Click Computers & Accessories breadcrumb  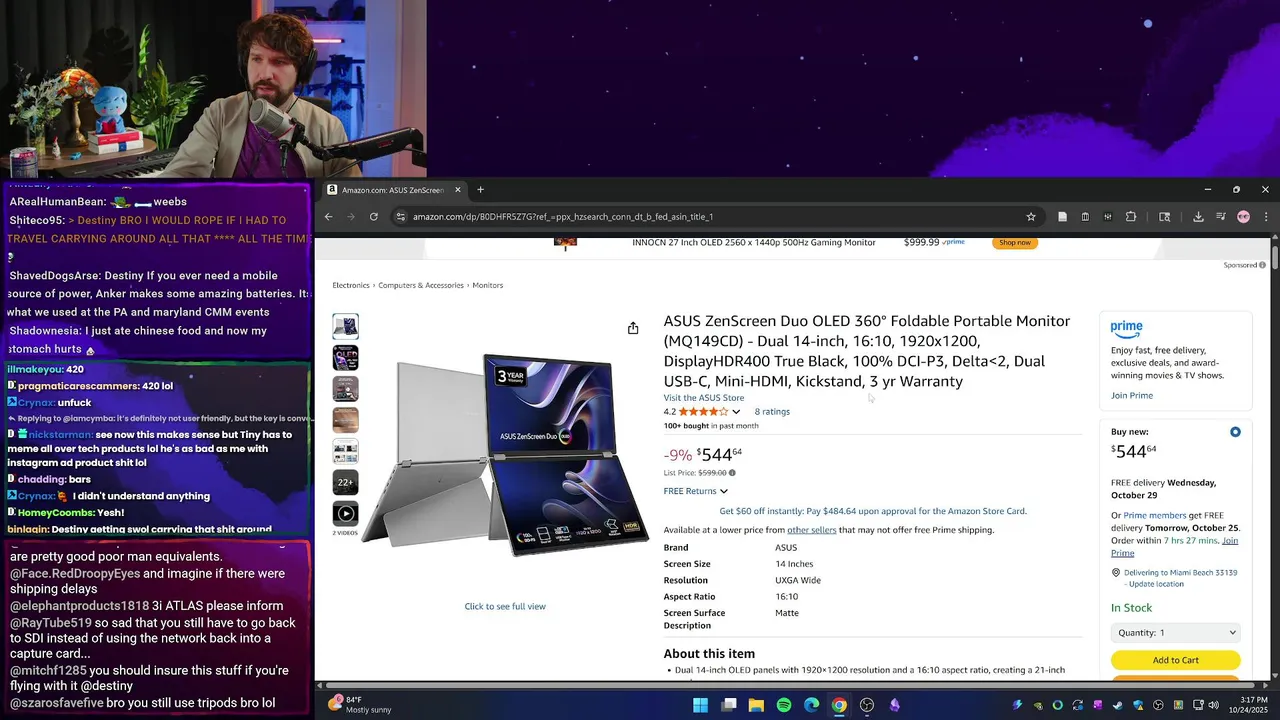coord(421,286)
